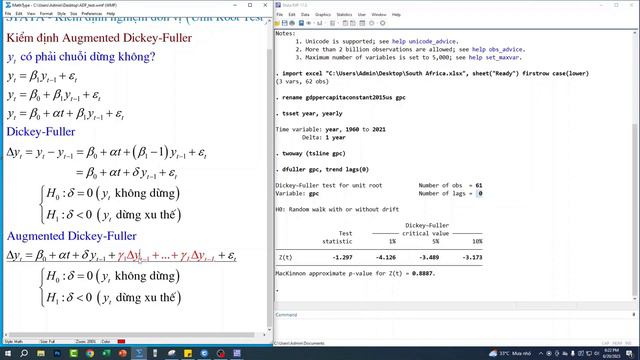Open PowerPoint from the taskbar
640x360 pixels.
pos(122,353)
